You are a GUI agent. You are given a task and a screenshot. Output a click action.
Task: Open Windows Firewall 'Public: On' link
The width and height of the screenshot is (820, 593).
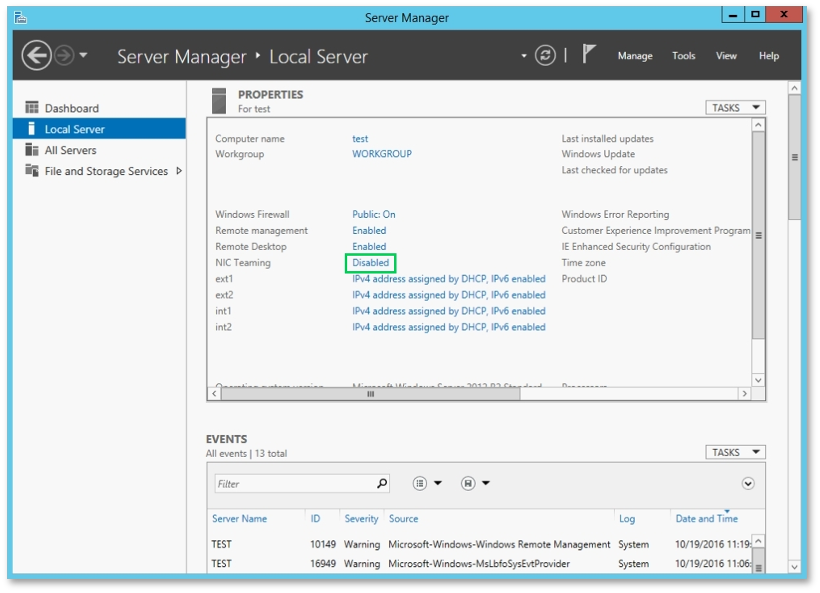[x=373, y=214]
